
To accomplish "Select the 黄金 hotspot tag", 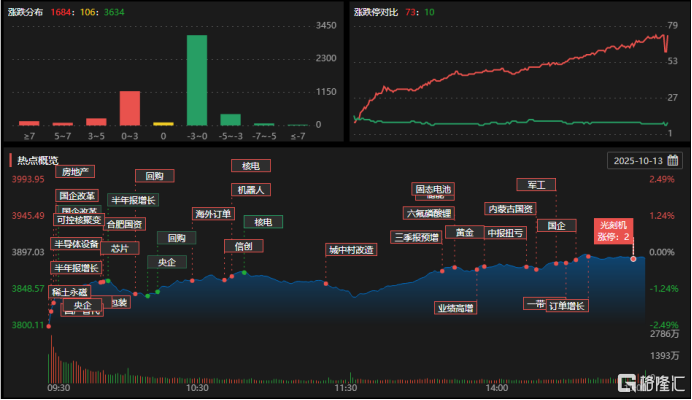I will 464,232.
